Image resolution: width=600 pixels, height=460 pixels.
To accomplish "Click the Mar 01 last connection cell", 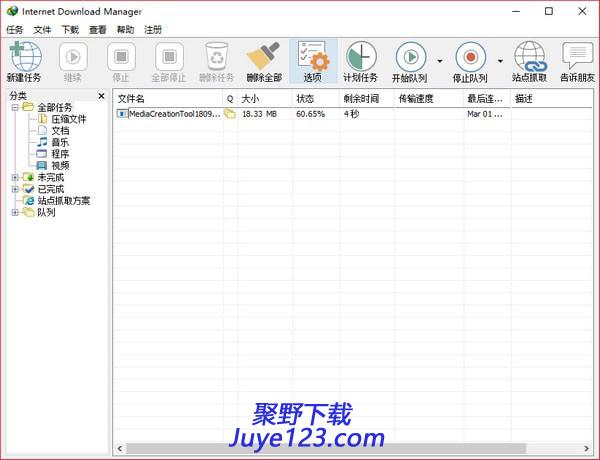I will [484, 114].
